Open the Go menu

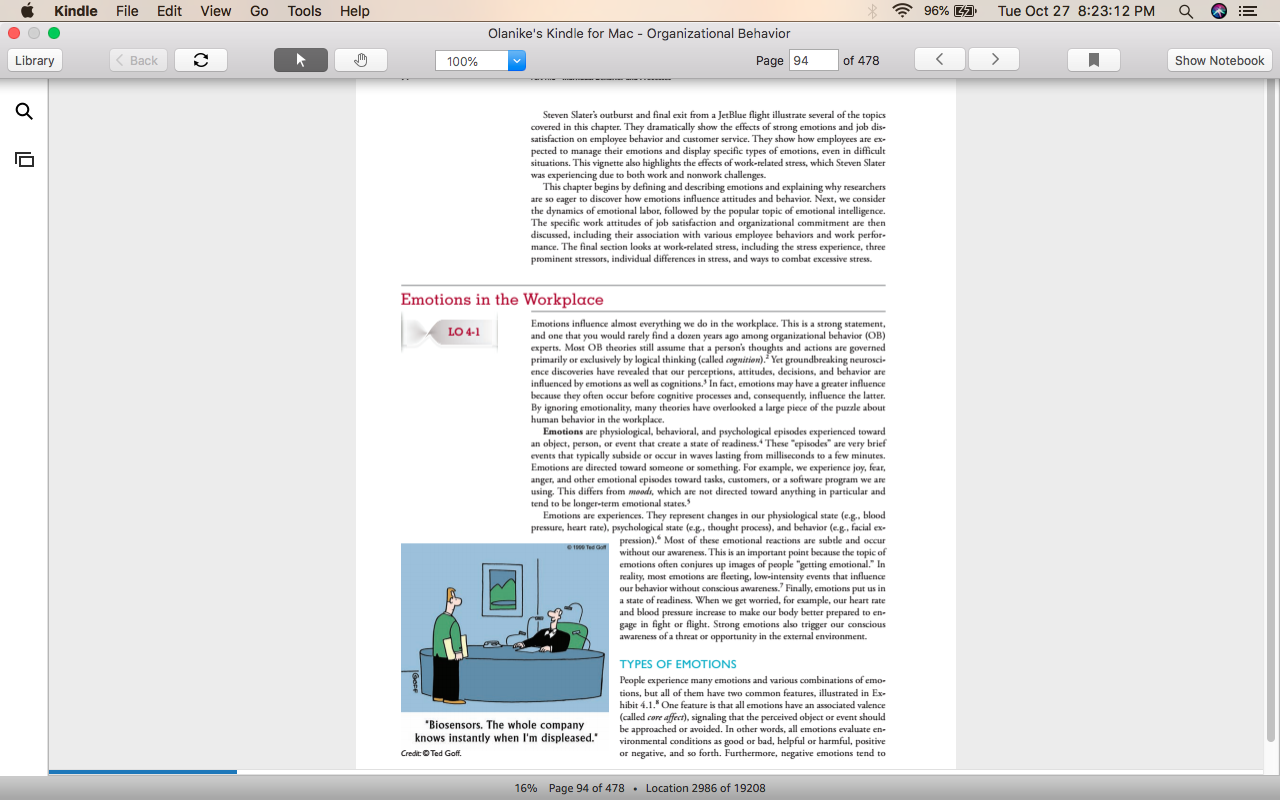pyautogui.click(x=259, y=11)
